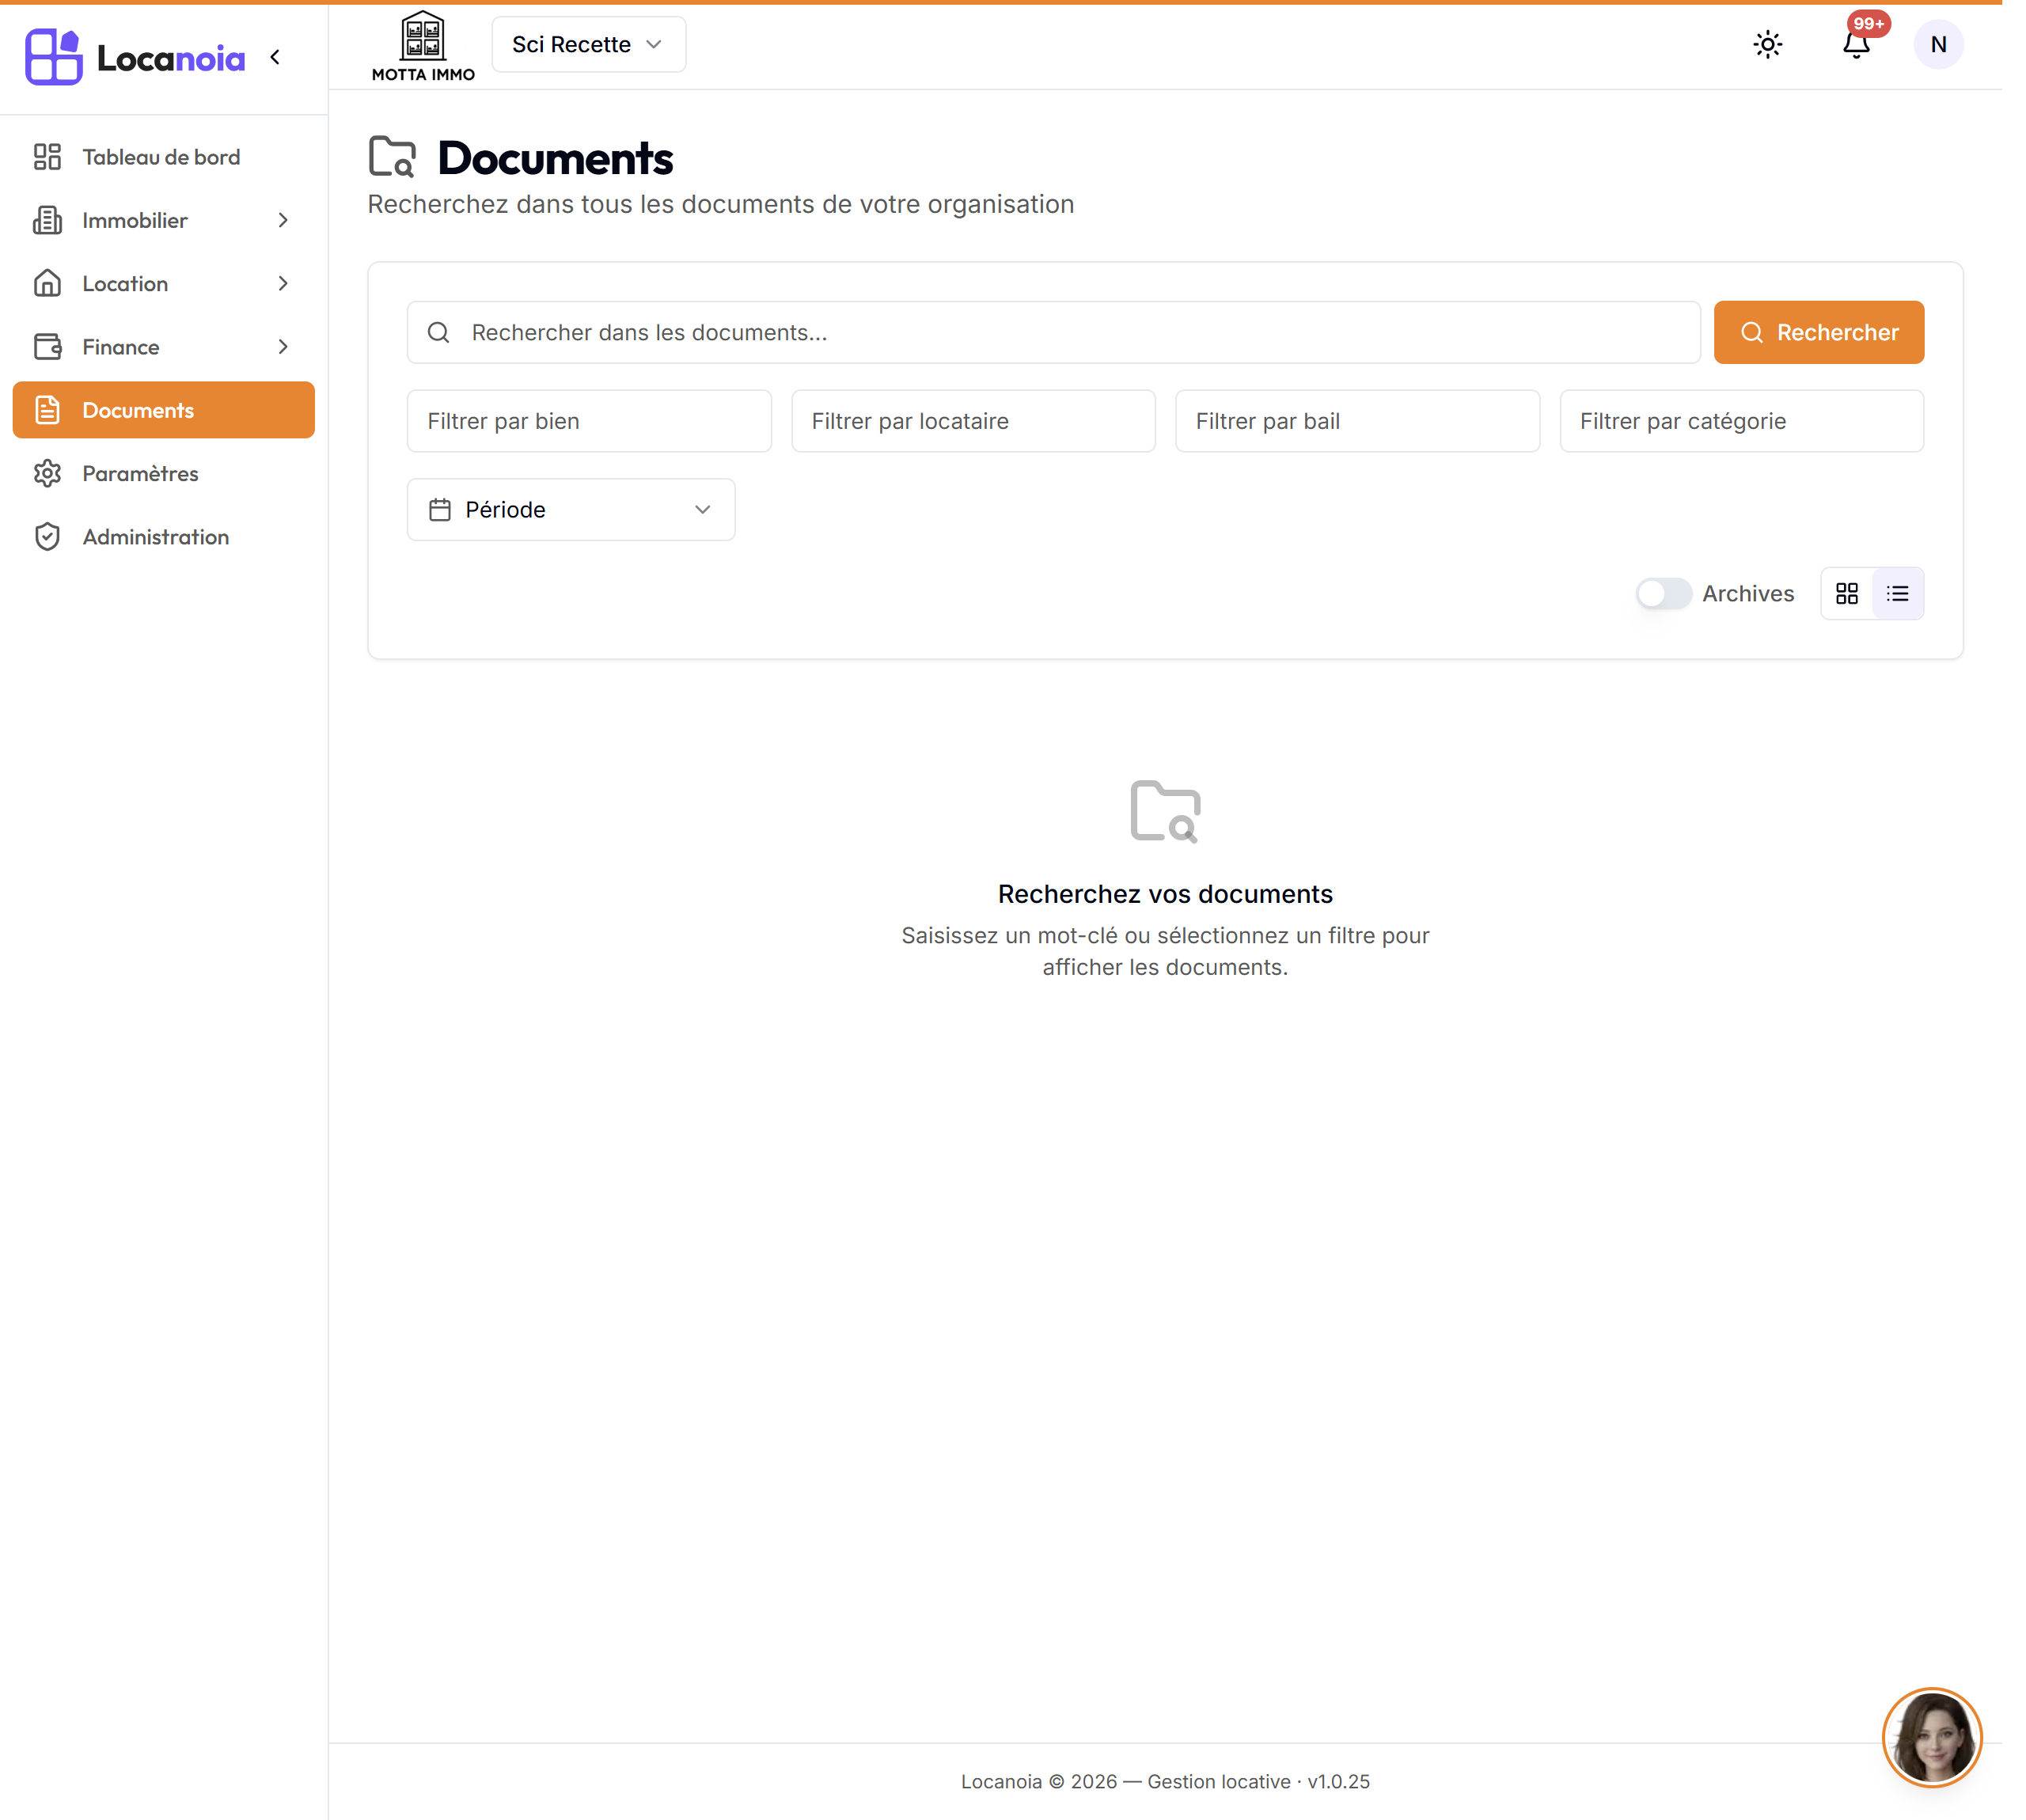
Task: Open the Filtrer par bail selector
Action: (x=1357, y=421)
